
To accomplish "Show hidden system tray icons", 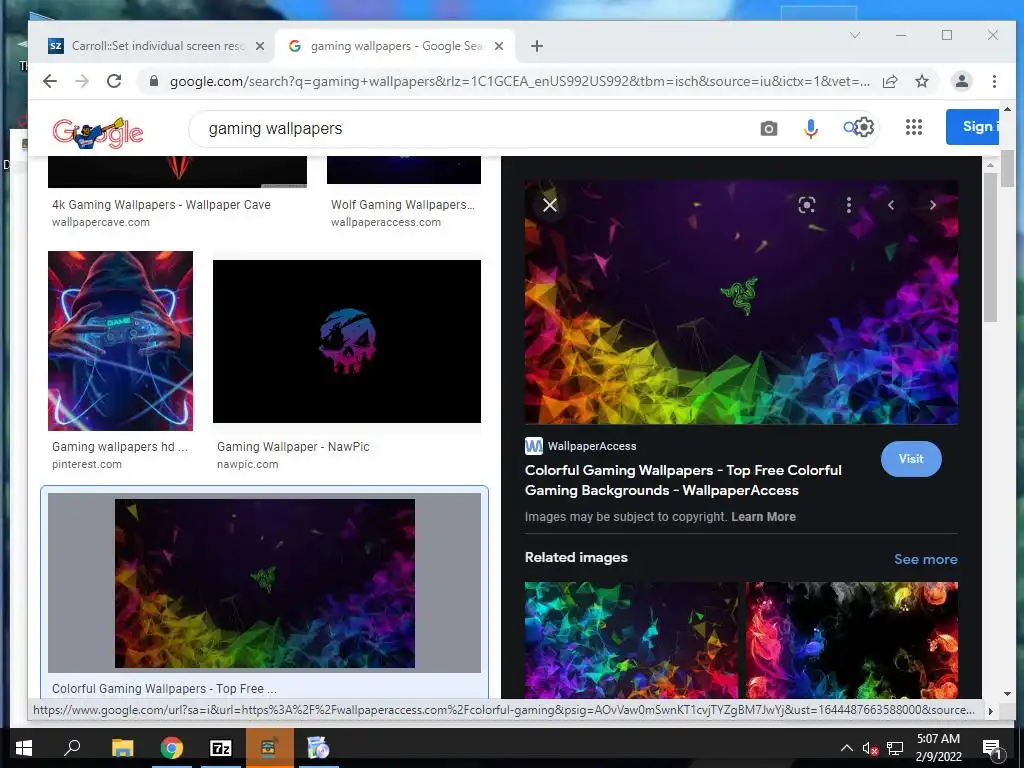I will point(846,748).
